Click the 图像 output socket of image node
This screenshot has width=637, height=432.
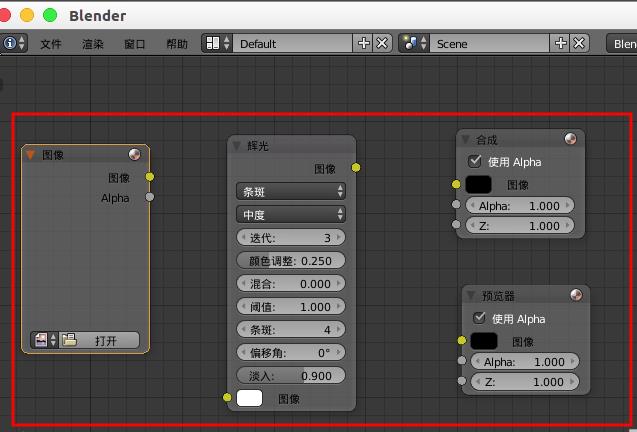point(150,177)
